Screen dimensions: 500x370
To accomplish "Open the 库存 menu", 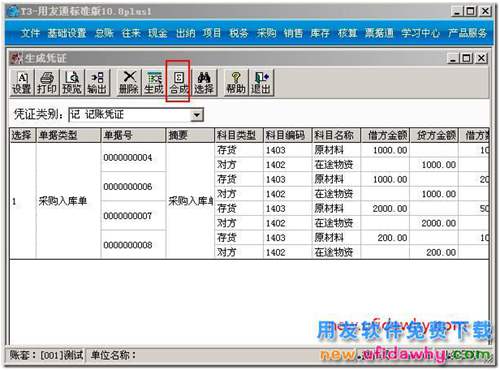I will coord(320,33).
